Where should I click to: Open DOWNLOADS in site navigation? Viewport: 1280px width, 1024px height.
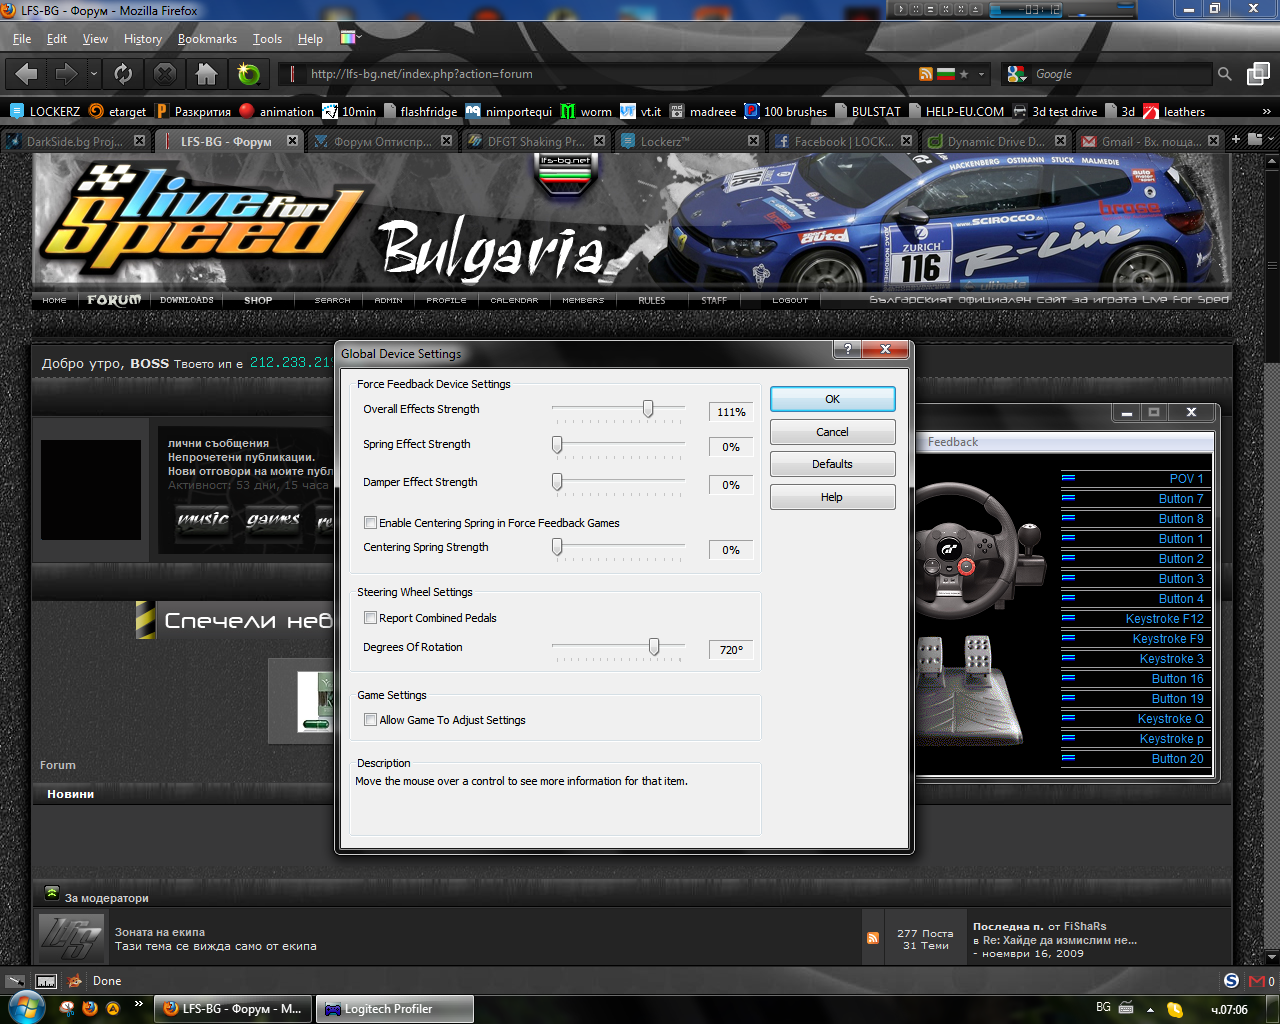click(187, 300)
